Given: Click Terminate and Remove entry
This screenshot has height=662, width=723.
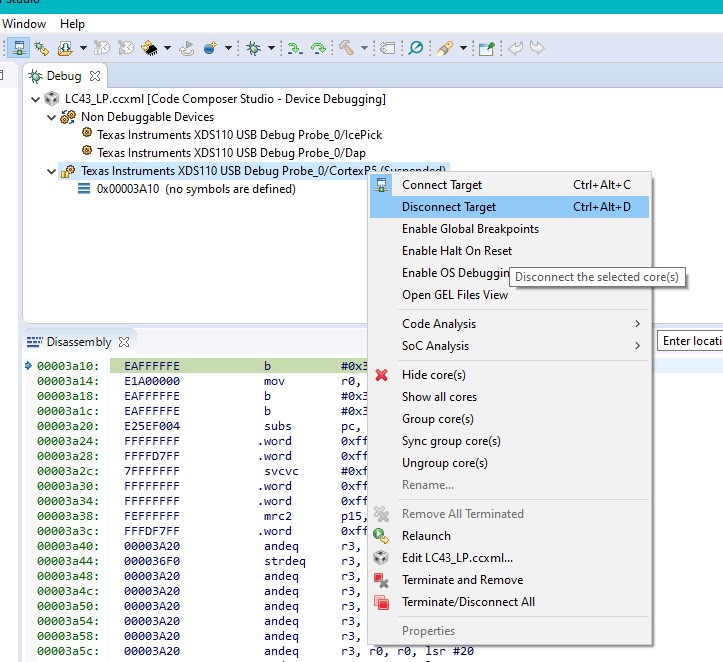Looking at the screenshot, I should (x=510, y=580).
